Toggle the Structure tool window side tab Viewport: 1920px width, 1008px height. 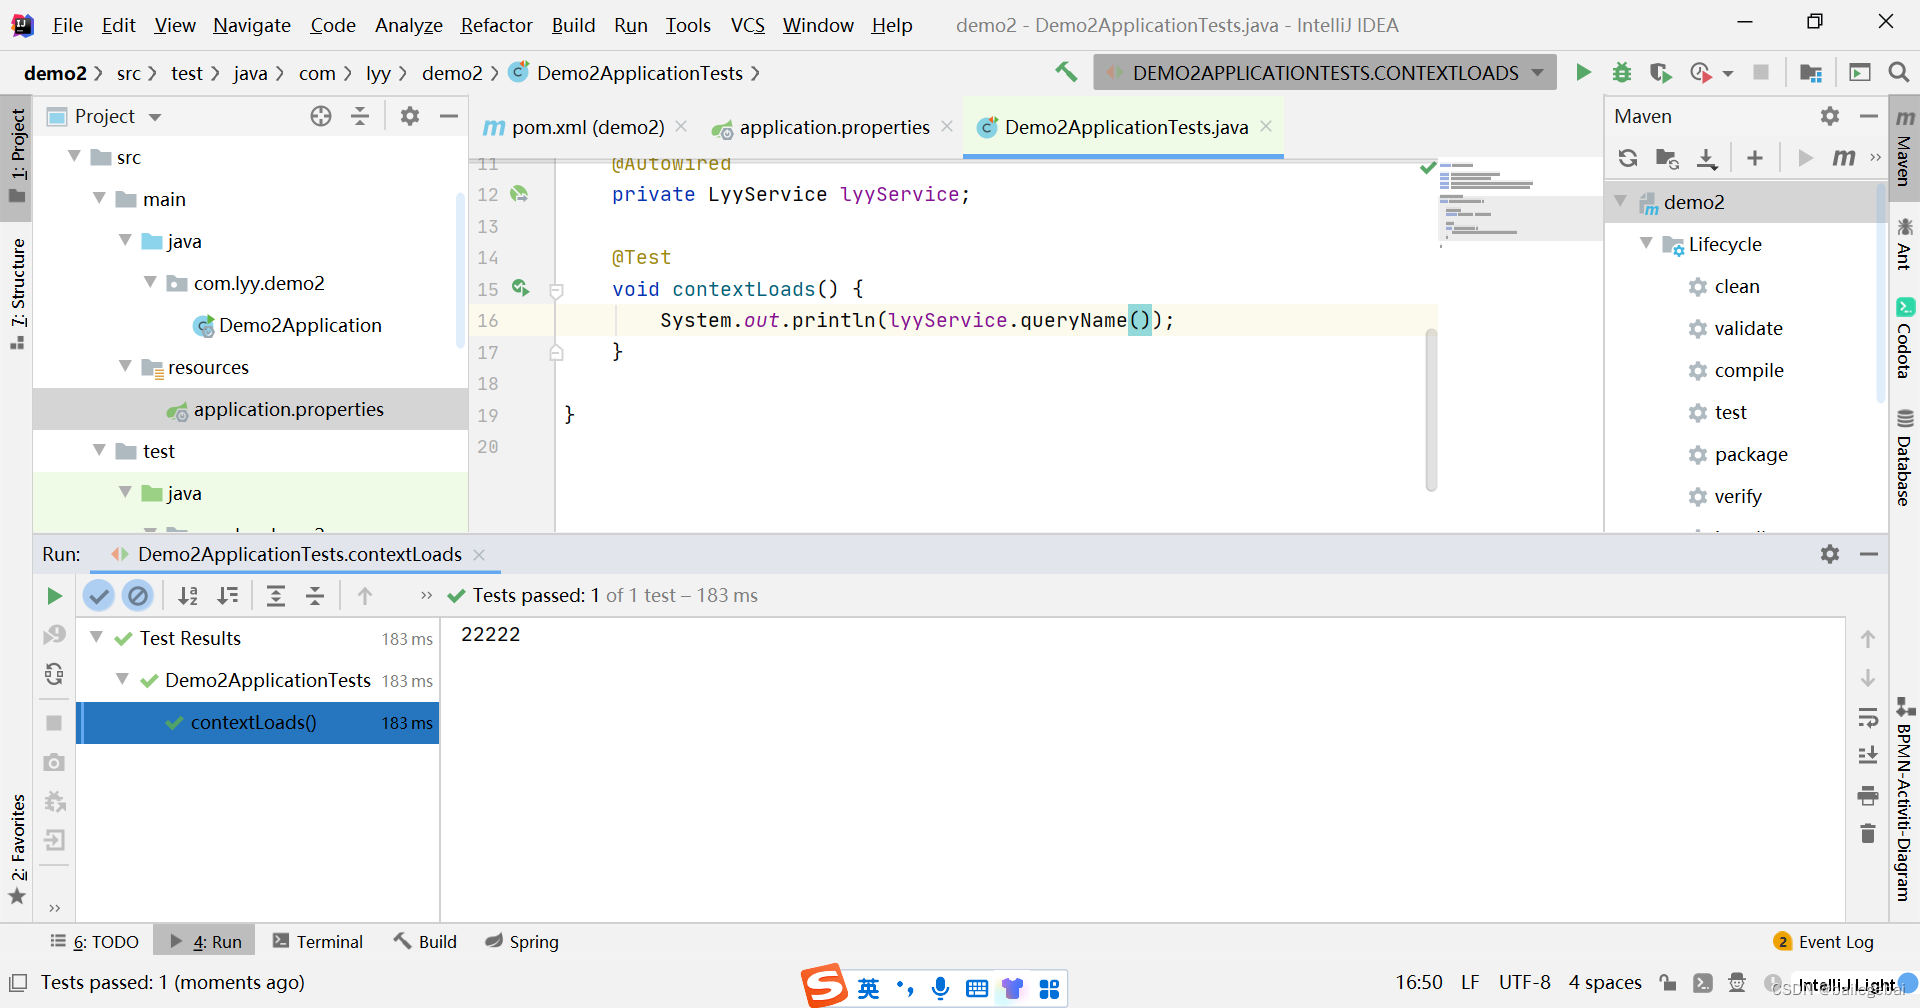(x=17, y=294)
